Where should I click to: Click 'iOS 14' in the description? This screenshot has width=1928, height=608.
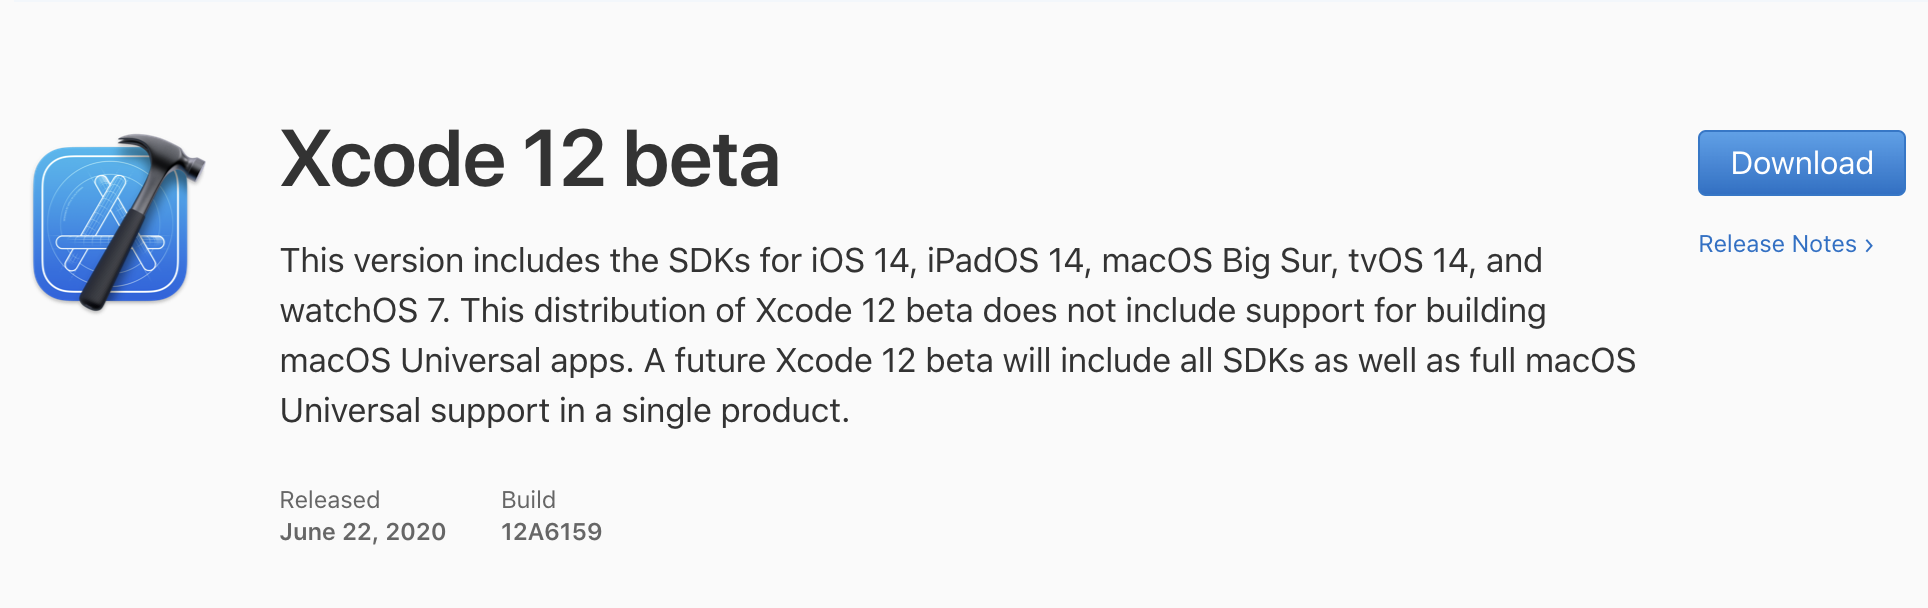pos(859,261)
